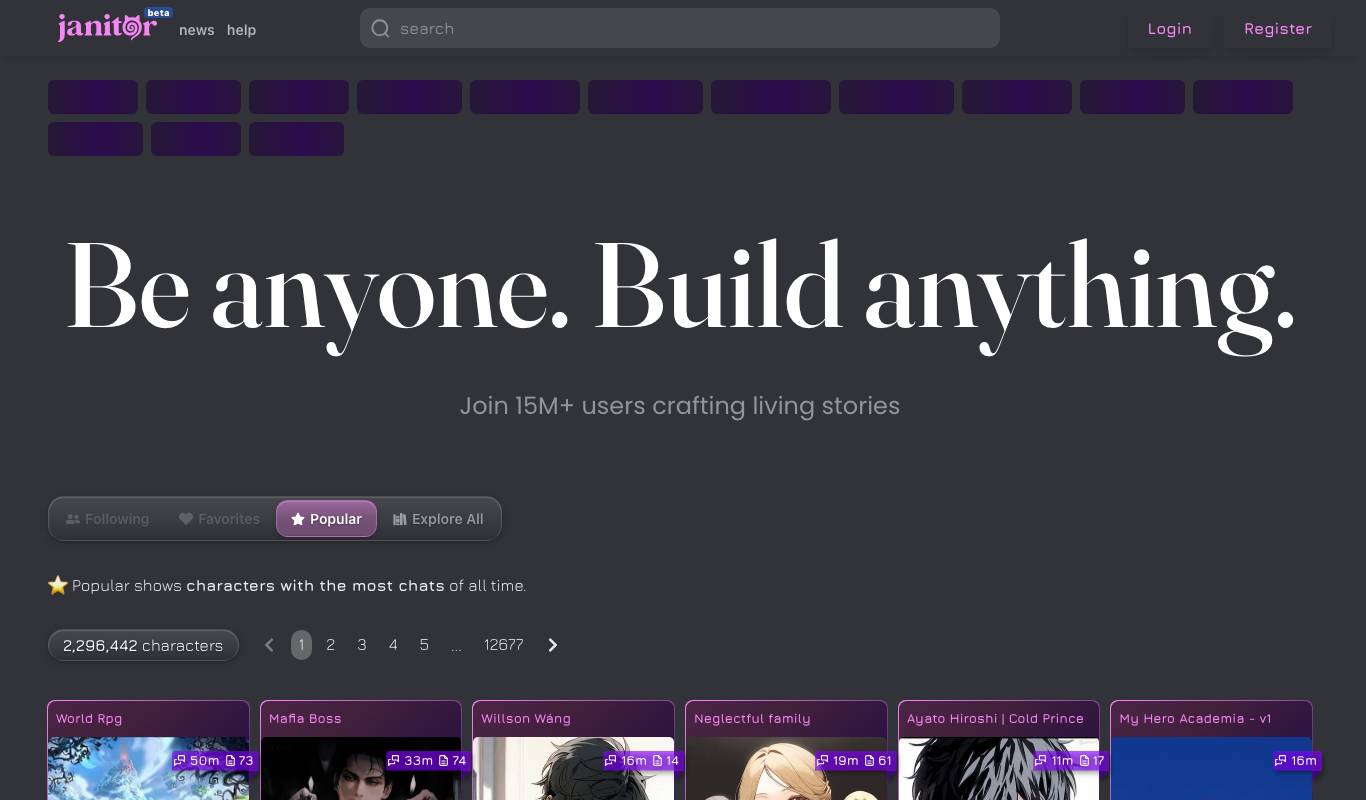The width and height of the screenshot is (1366, 800).
Task: Jump to last page 12677
Action: pos(504,645)
